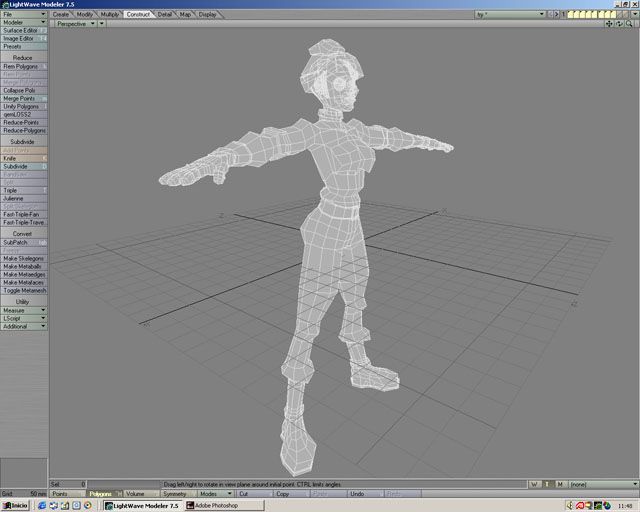Click Collapse Polys button
The image size is (640, 512).
24,91
